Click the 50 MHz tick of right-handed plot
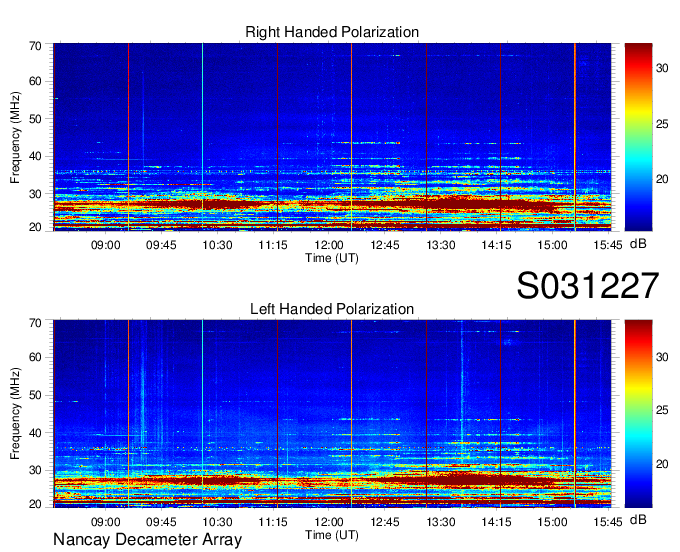This screenshot has height=552, width=680. (35, 119)
